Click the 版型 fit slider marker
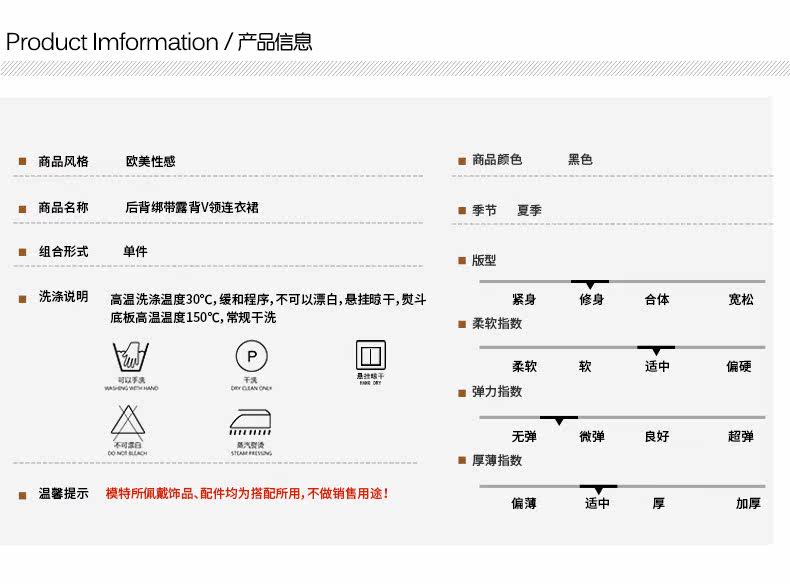The width and height of the screenshot is (790, 584). [590, 284]
